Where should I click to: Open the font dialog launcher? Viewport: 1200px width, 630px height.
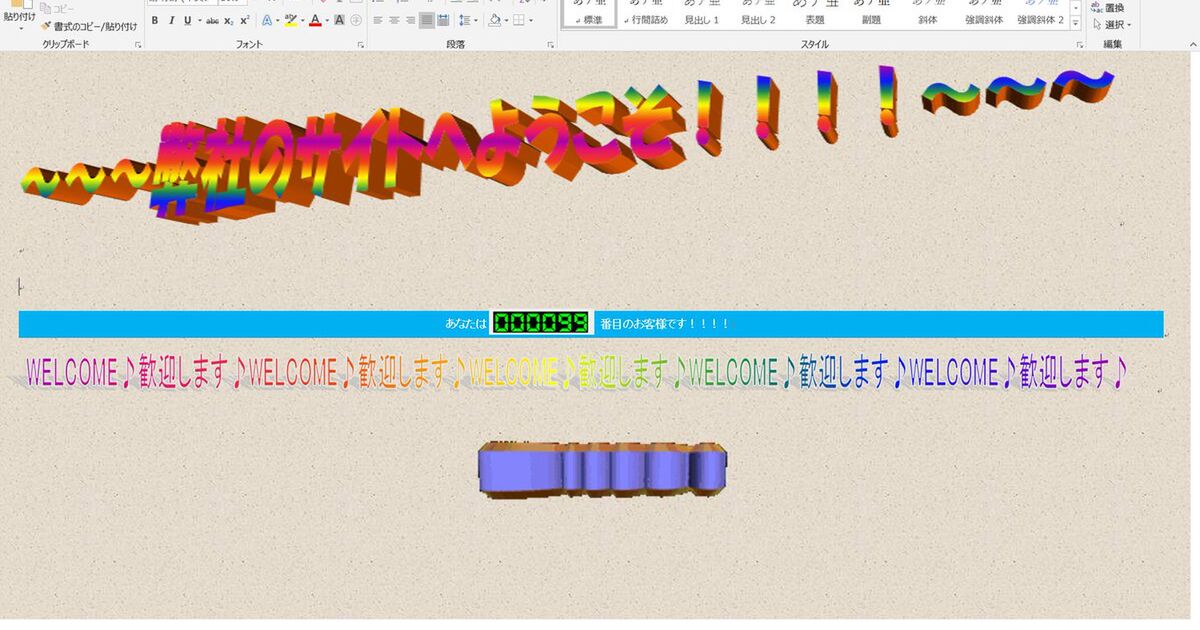pyautogui.click(x=360, y=45)
